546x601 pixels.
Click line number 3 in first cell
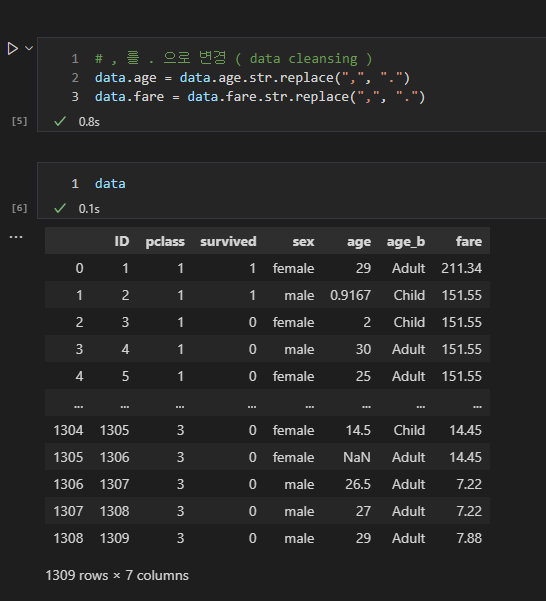75,97
